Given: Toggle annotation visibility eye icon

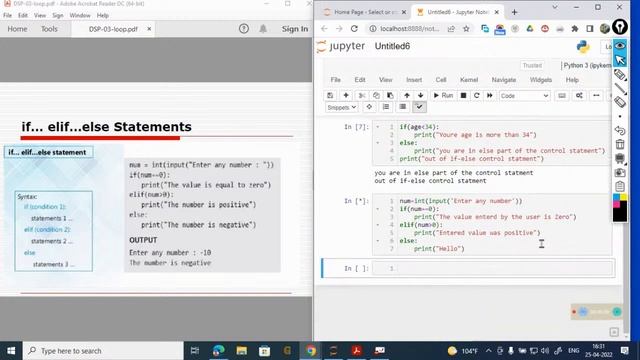Looking at the screenshot, I should (x=620, y=45).
